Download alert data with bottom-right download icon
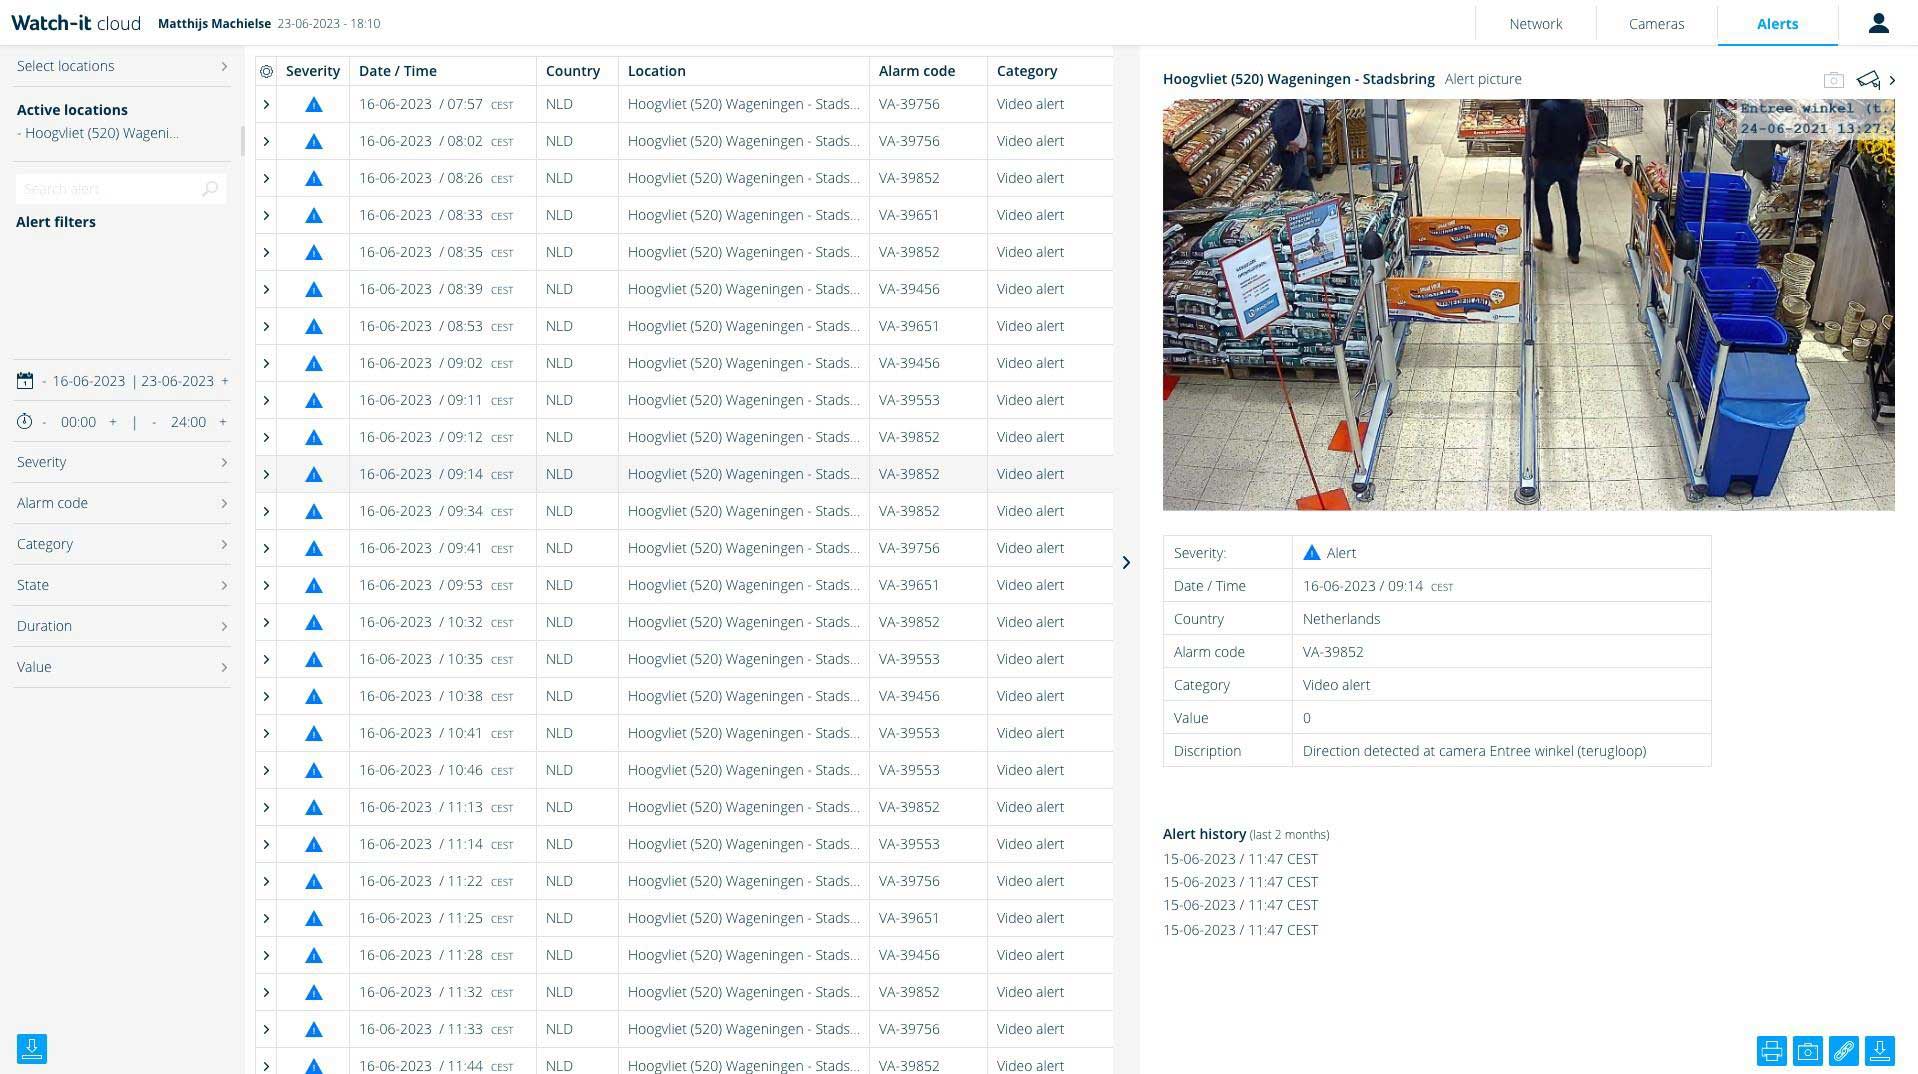The image size is (1918, 1074). coord(1881,1051)
